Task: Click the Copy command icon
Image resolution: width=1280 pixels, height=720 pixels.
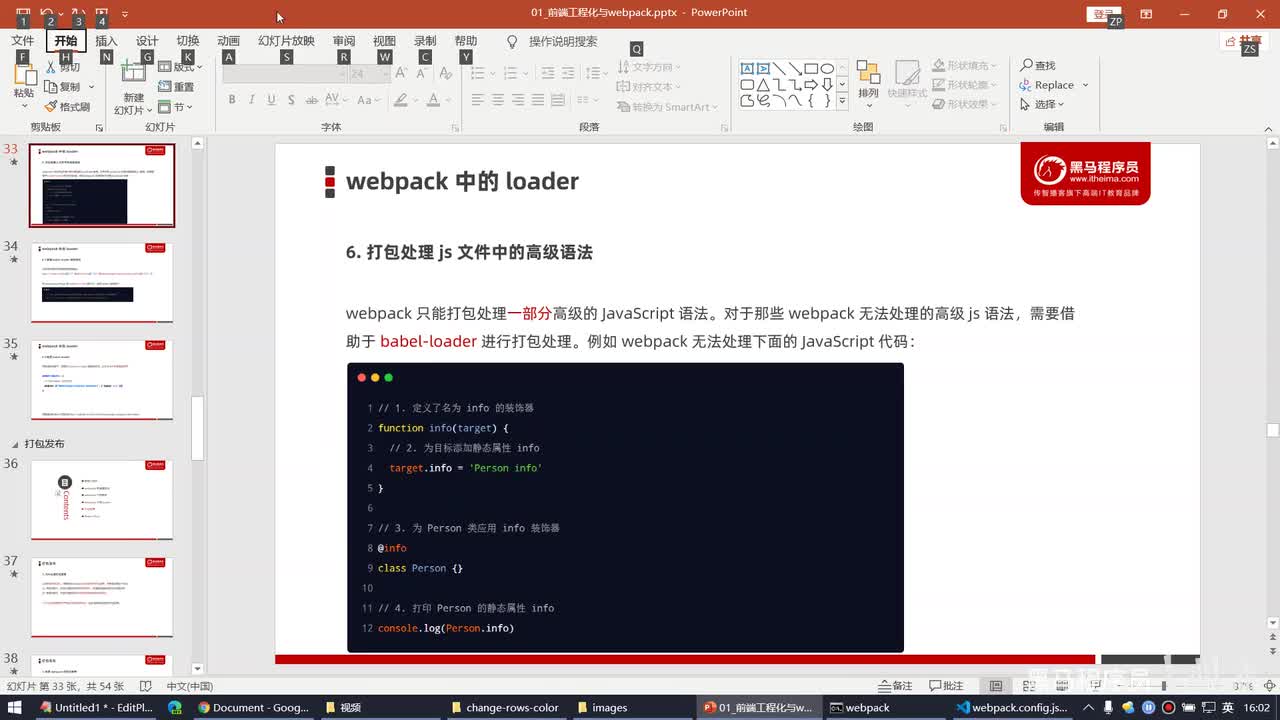Action: pyautogui.click(x=51, y=87)
